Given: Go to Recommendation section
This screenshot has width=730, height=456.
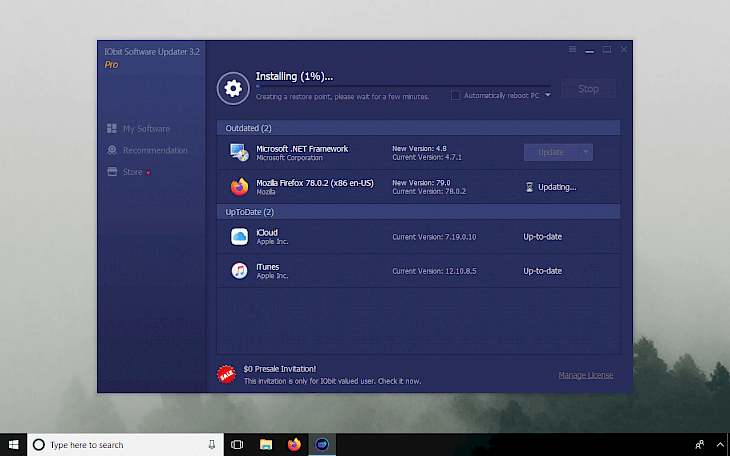Looking at the screenshot, I should tap(155, 150).
